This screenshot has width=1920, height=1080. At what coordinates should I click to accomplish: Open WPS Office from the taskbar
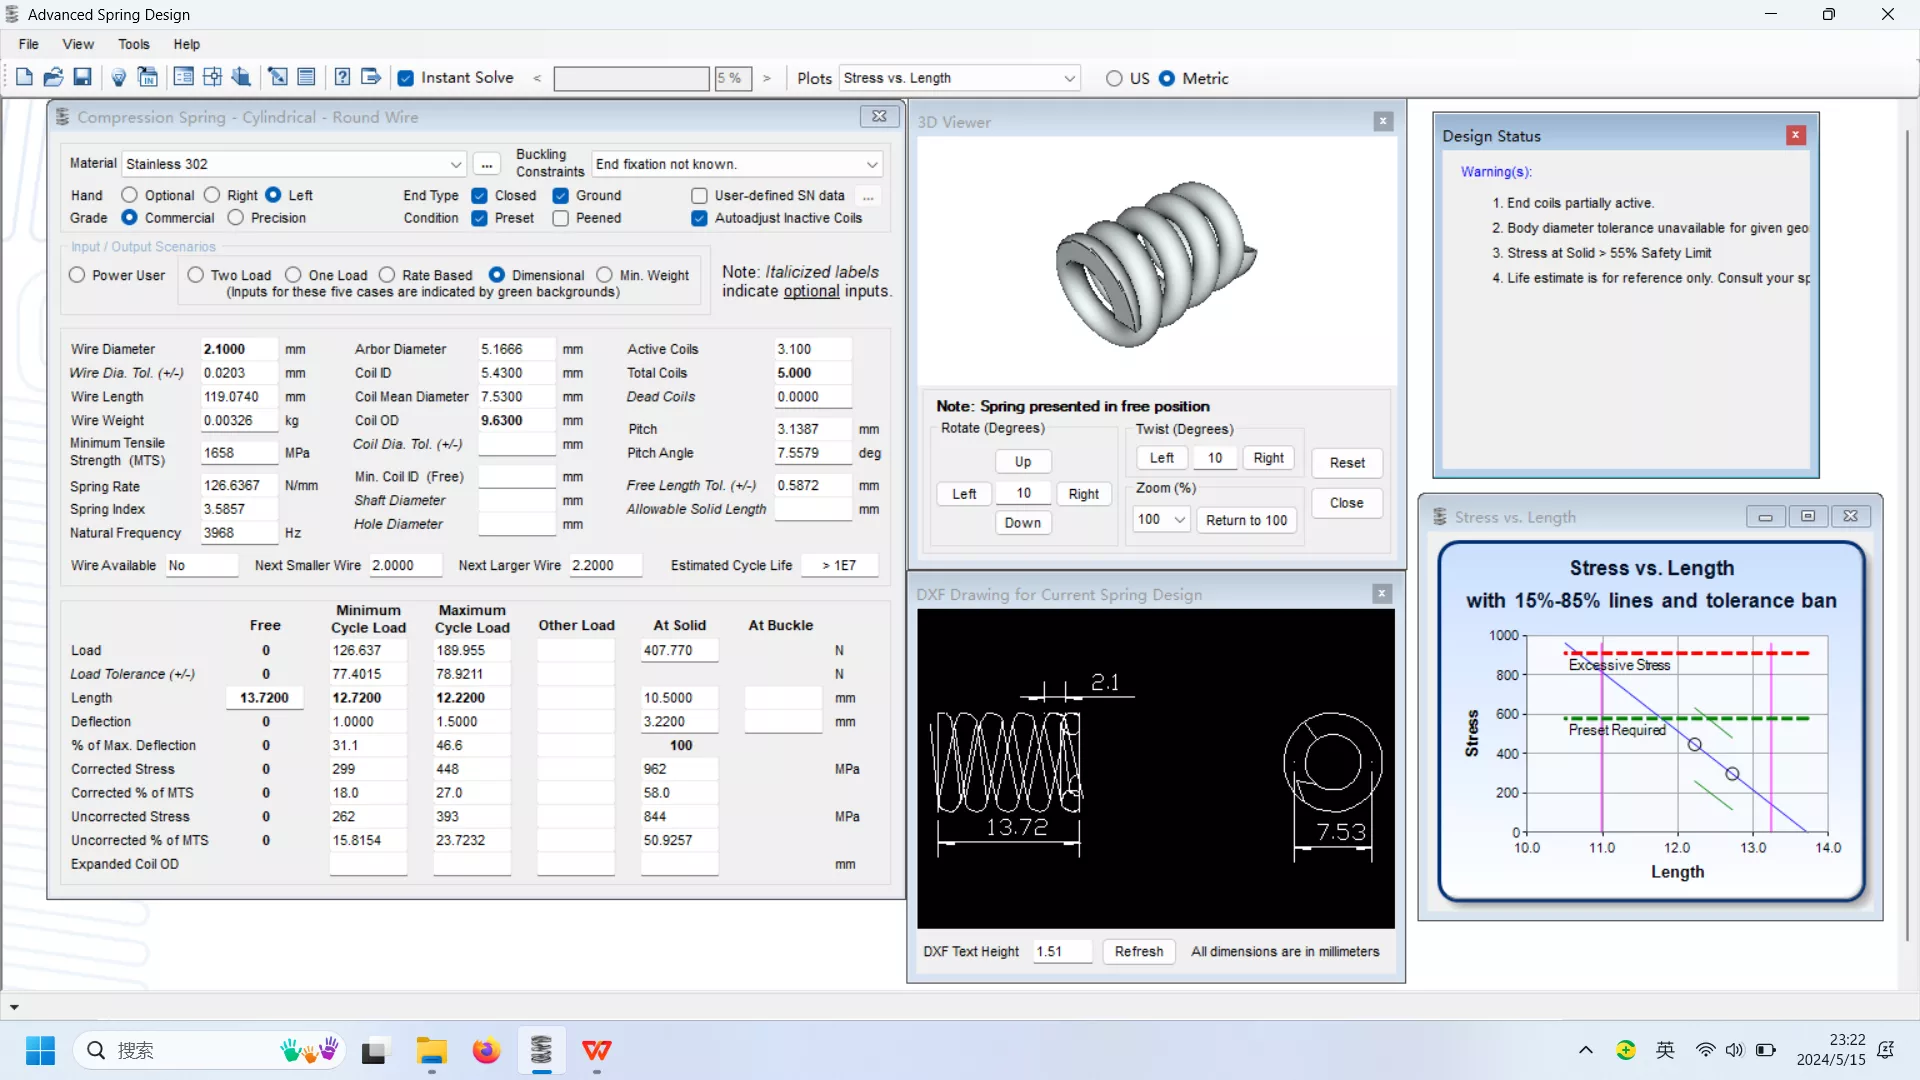[597, 1051]
